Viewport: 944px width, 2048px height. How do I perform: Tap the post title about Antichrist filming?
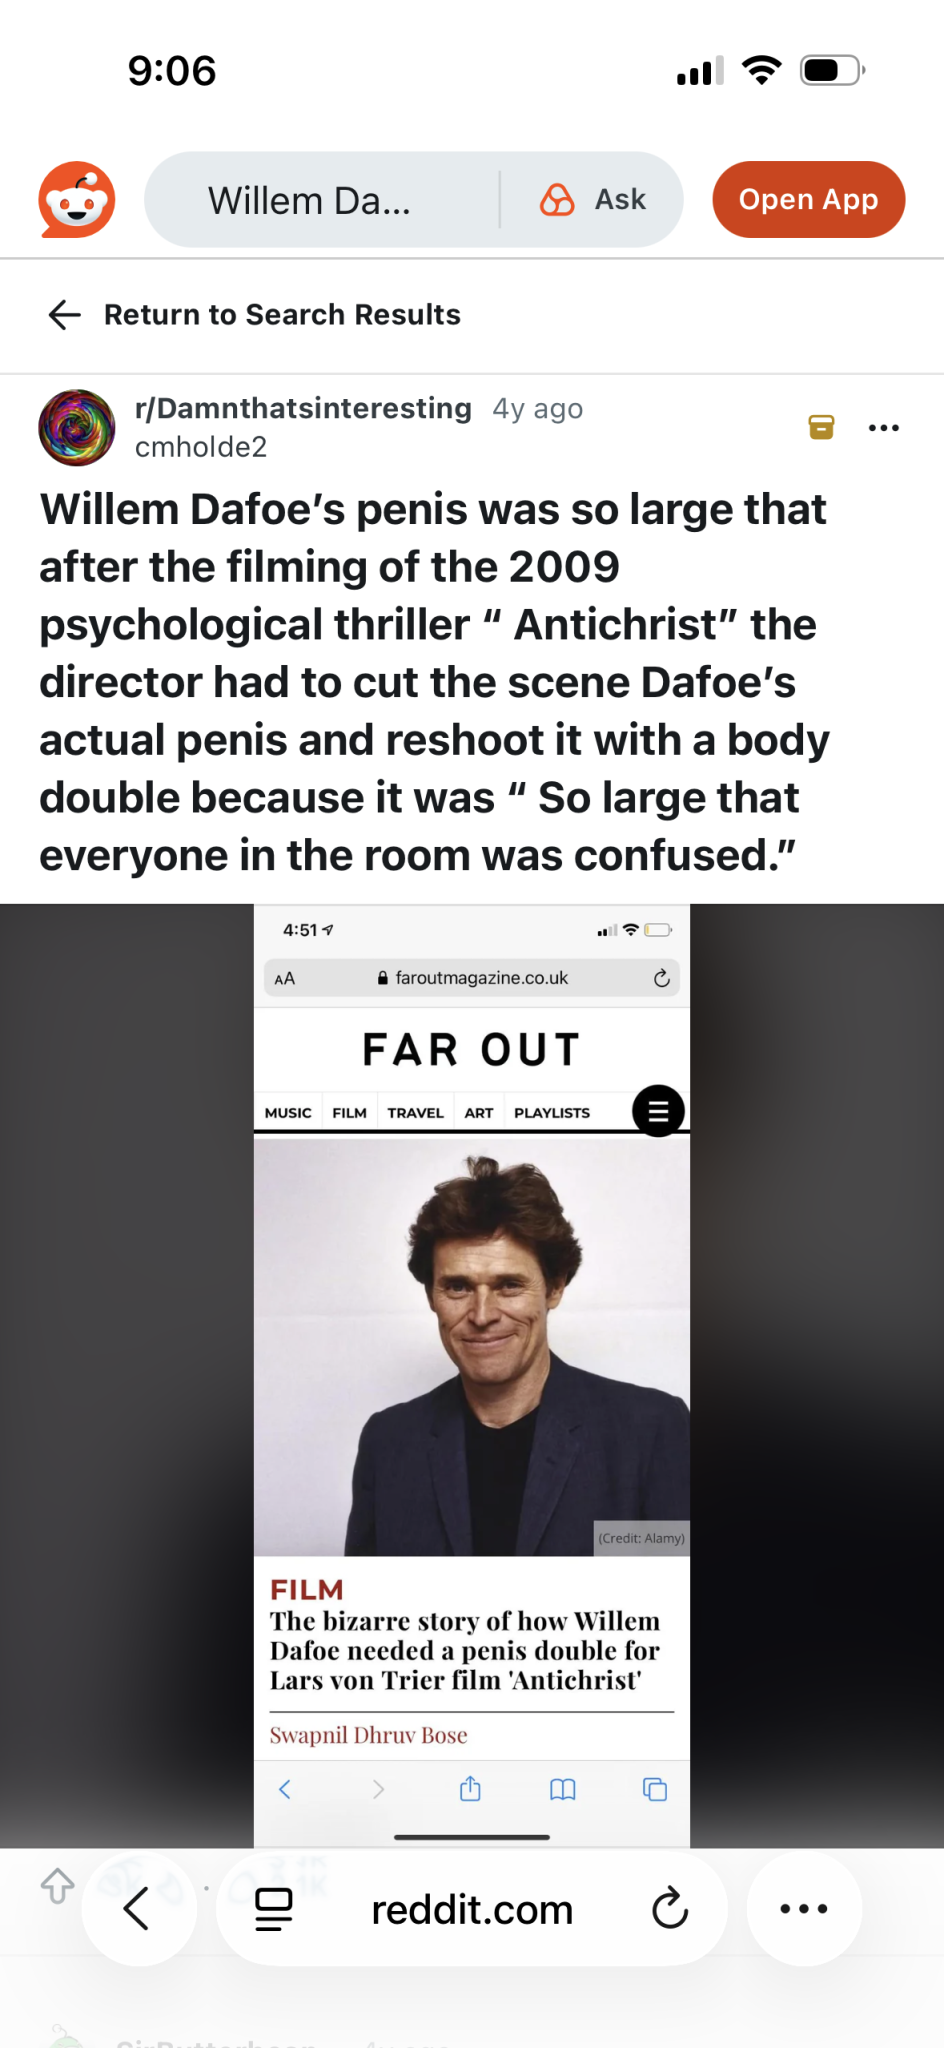coord(435,682)
